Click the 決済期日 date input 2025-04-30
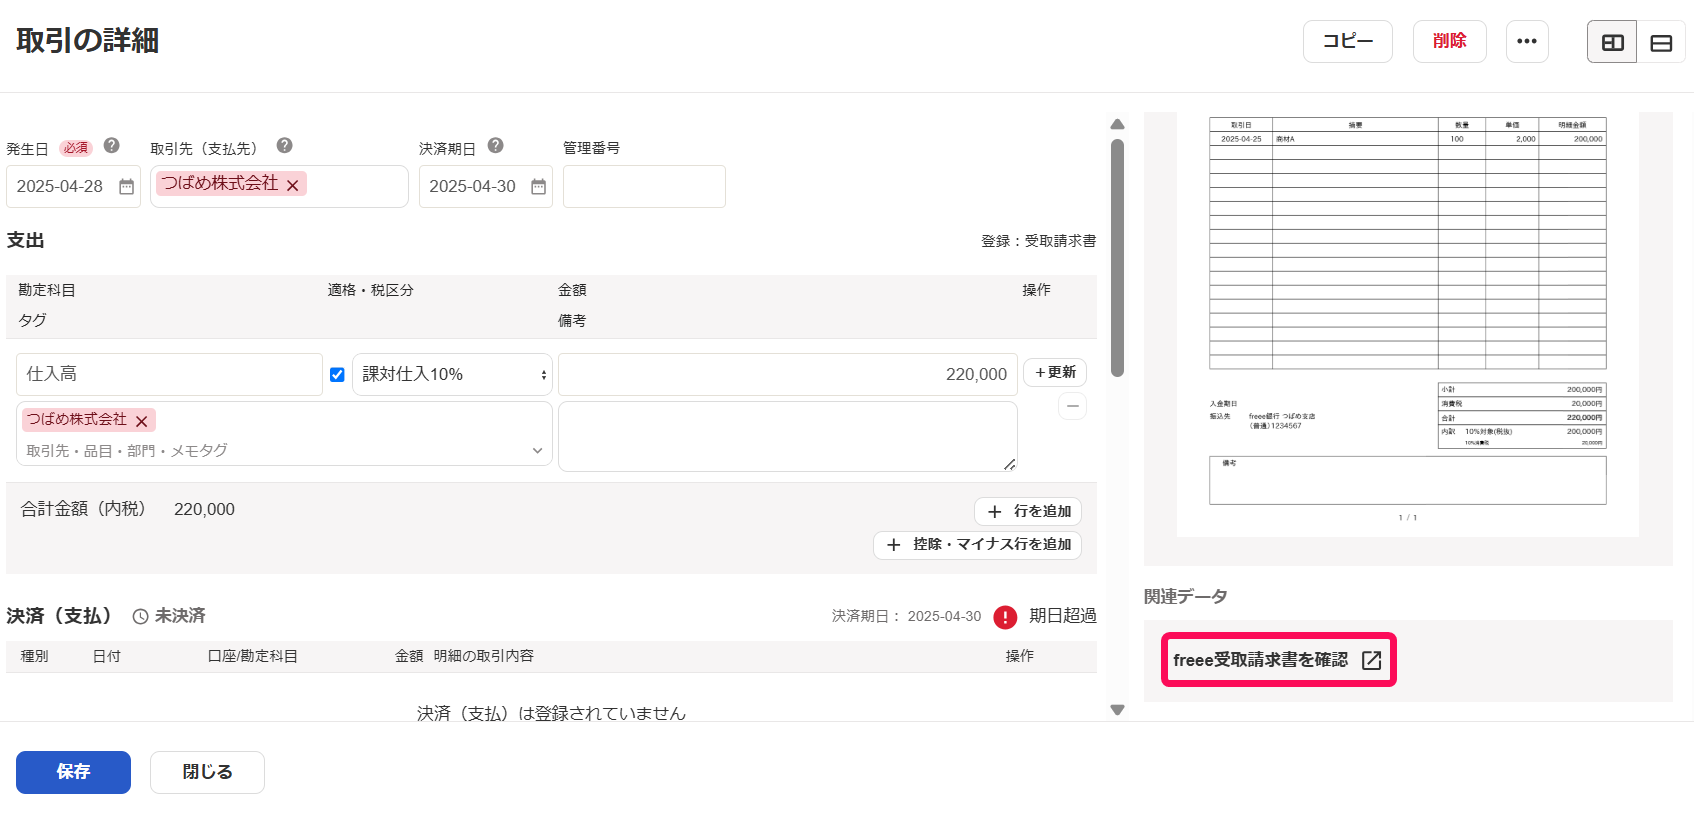 [x=485, y=187]
